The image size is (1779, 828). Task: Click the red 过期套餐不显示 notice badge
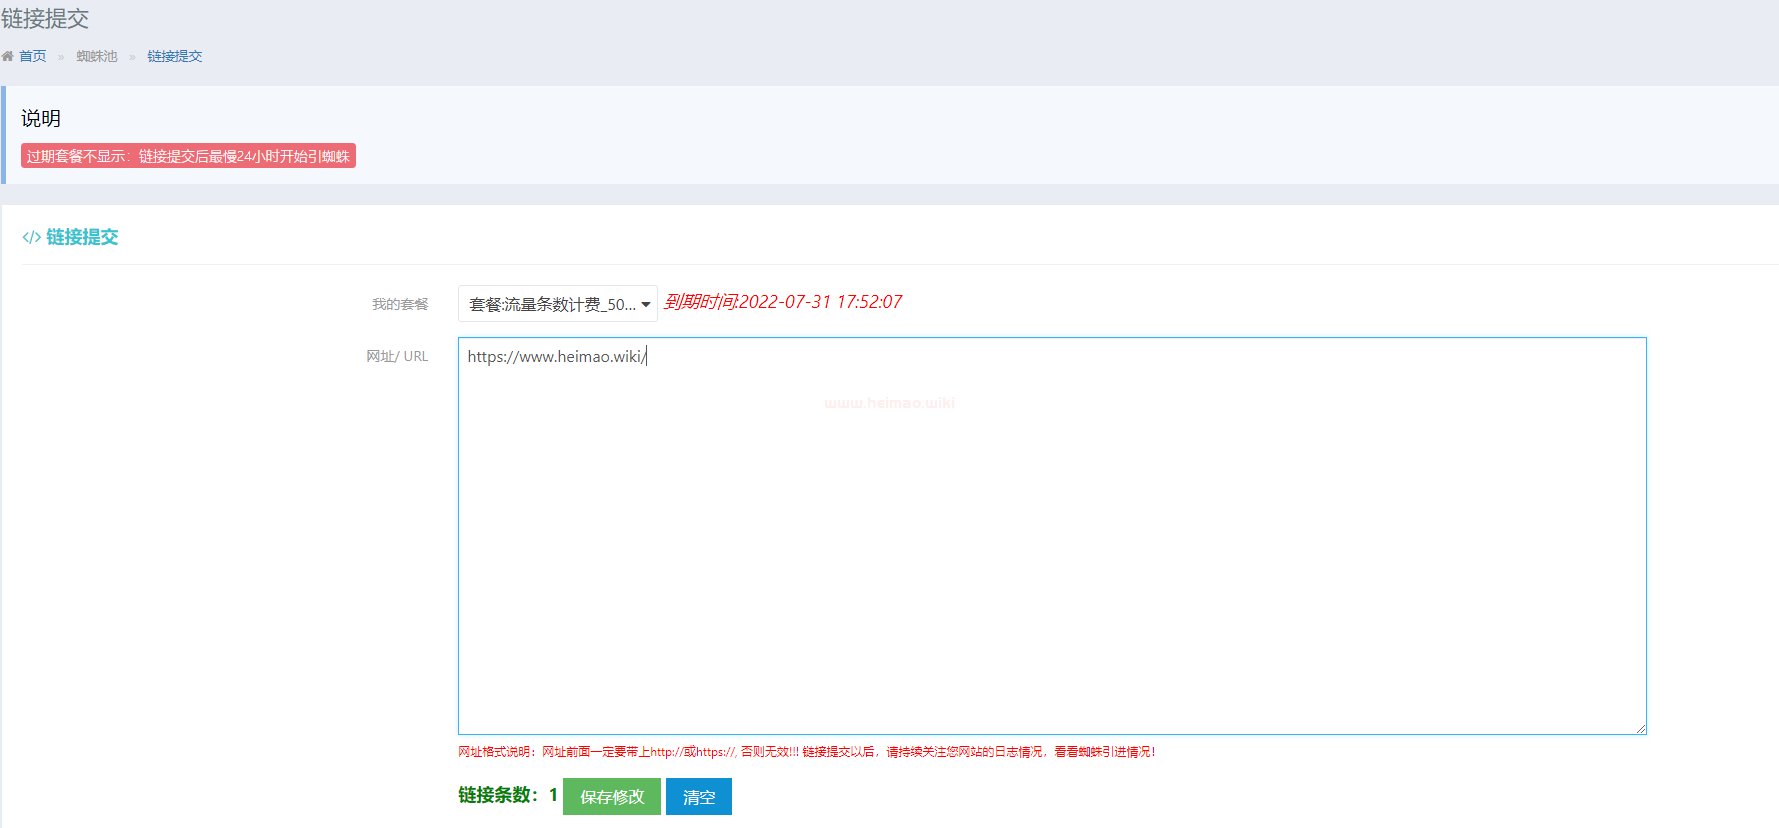188,156
